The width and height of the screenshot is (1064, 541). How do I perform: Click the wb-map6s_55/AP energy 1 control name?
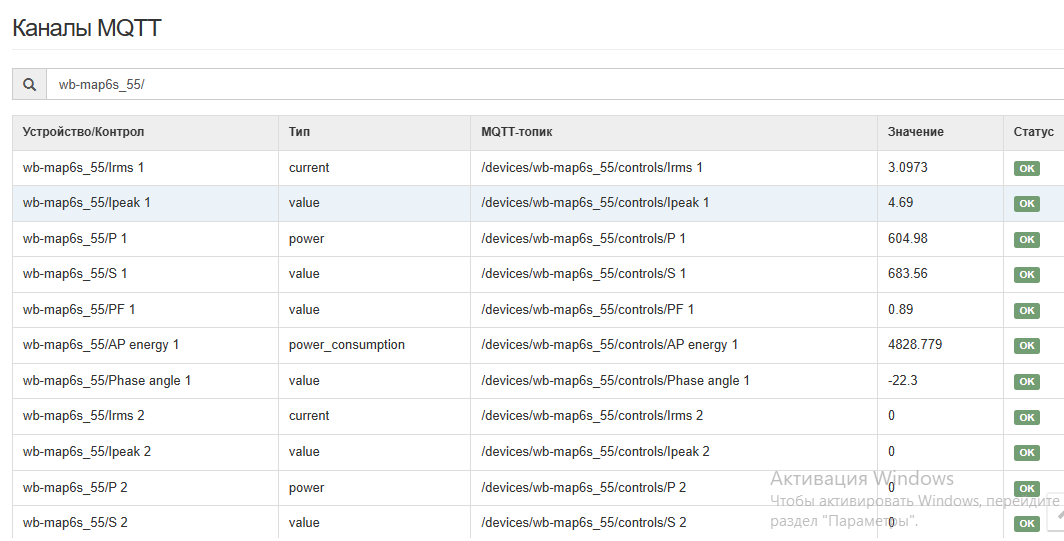[x=100, y=345]
